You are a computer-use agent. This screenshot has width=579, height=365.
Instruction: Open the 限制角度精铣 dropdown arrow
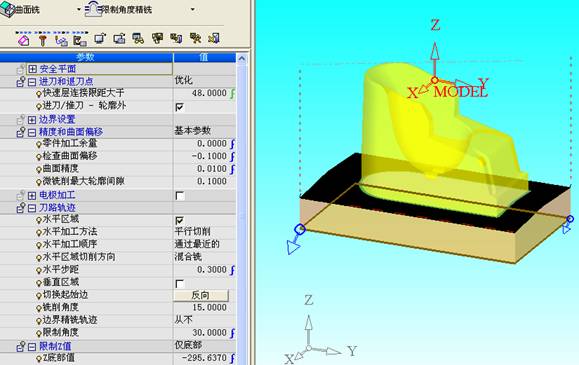192,10
